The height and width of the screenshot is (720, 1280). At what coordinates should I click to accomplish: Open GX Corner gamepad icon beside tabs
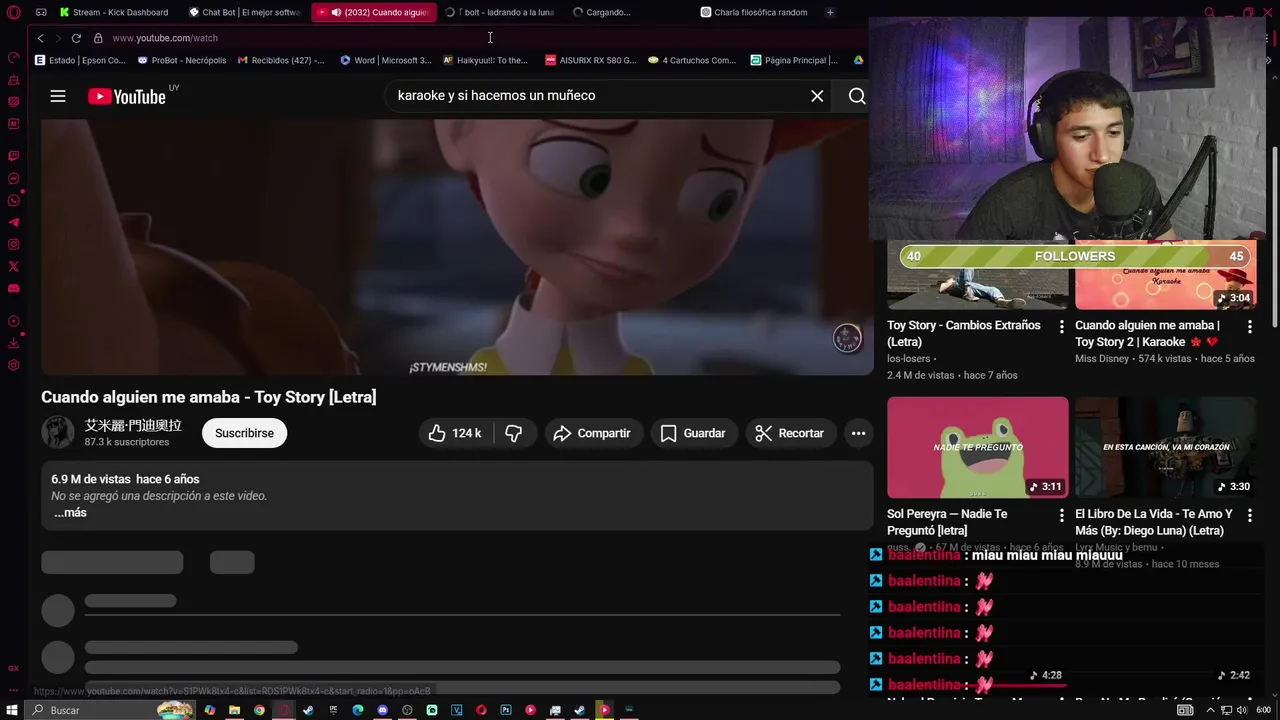[41, 12]
